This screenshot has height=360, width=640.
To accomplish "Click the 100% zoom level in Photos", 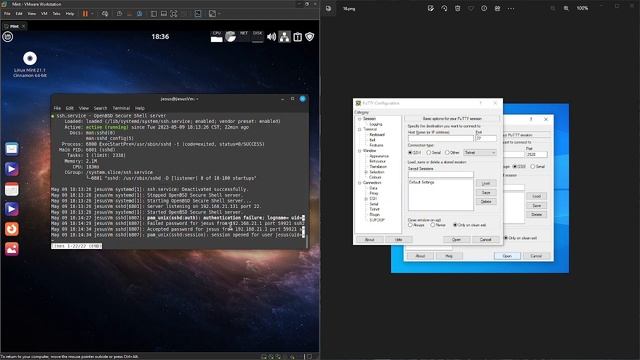I will 582,8.
